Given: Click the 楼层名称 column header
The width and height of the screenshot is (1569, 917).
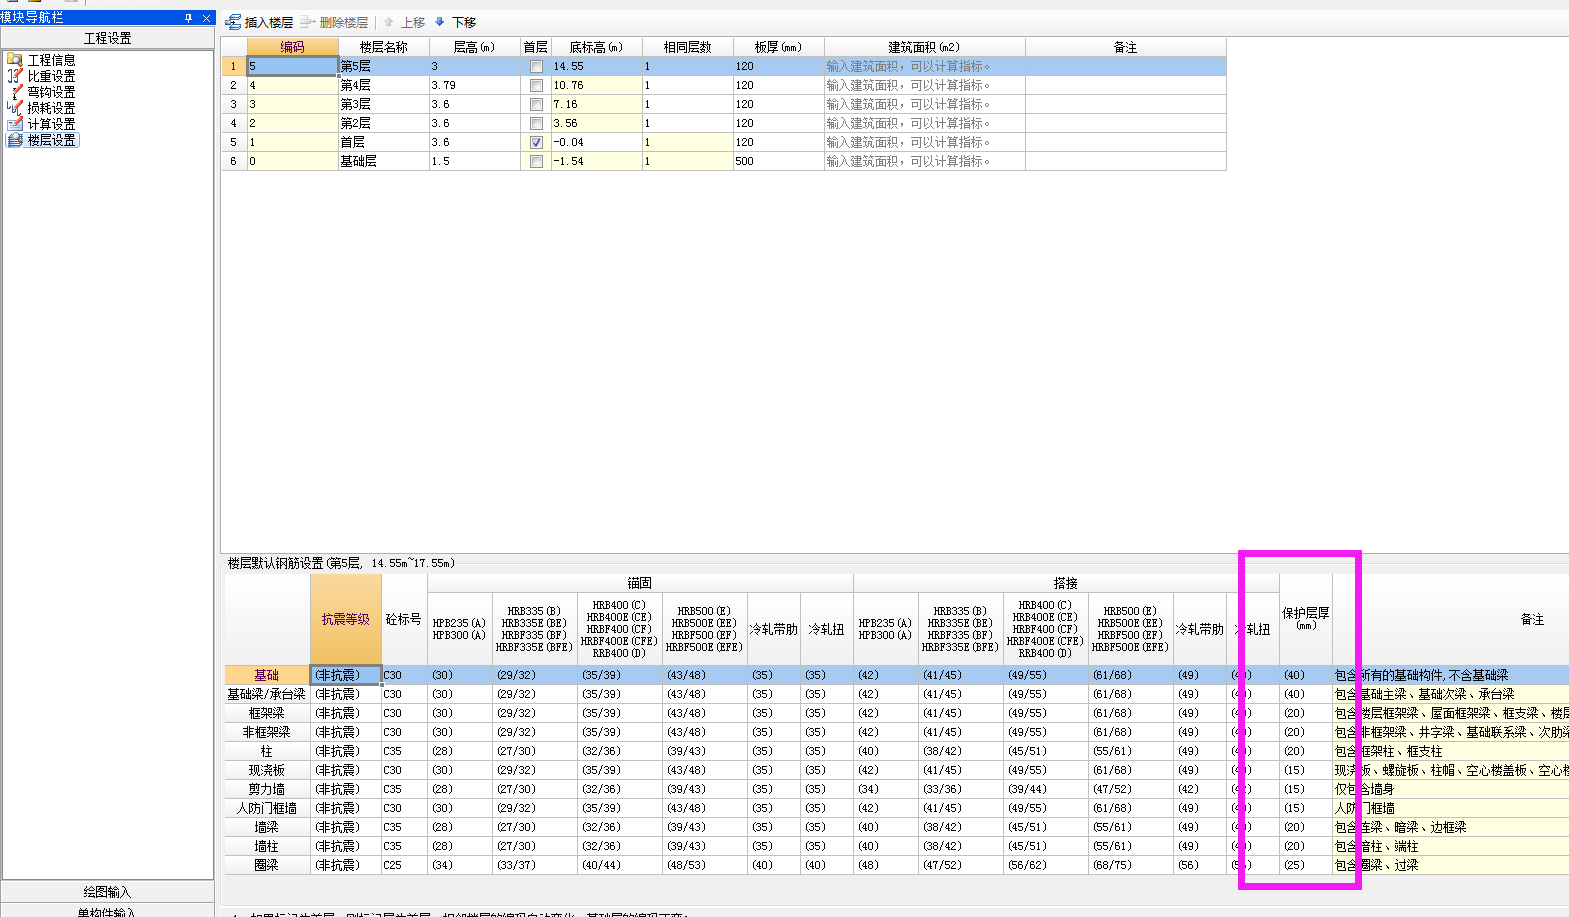Looking at the screenshot, I should 384,47.
